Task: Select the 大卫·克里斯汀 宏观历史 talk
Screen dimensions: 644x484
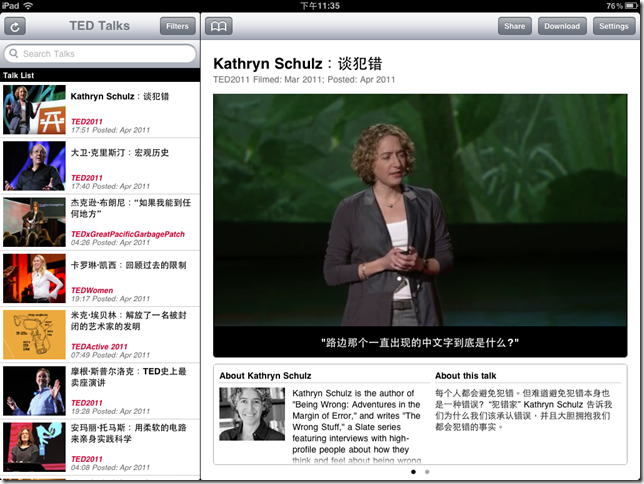Action: pos(100,166)
